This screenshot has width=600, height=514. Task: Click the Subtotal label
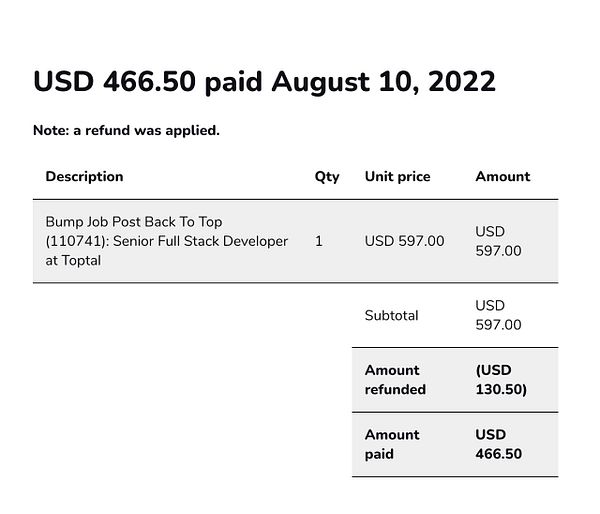(391, 315)
